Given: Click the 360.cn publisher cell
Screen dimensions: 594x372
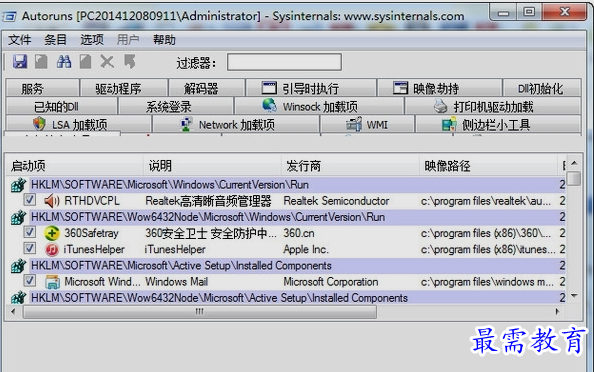Looking at the screenshot, I should (299, 233).
